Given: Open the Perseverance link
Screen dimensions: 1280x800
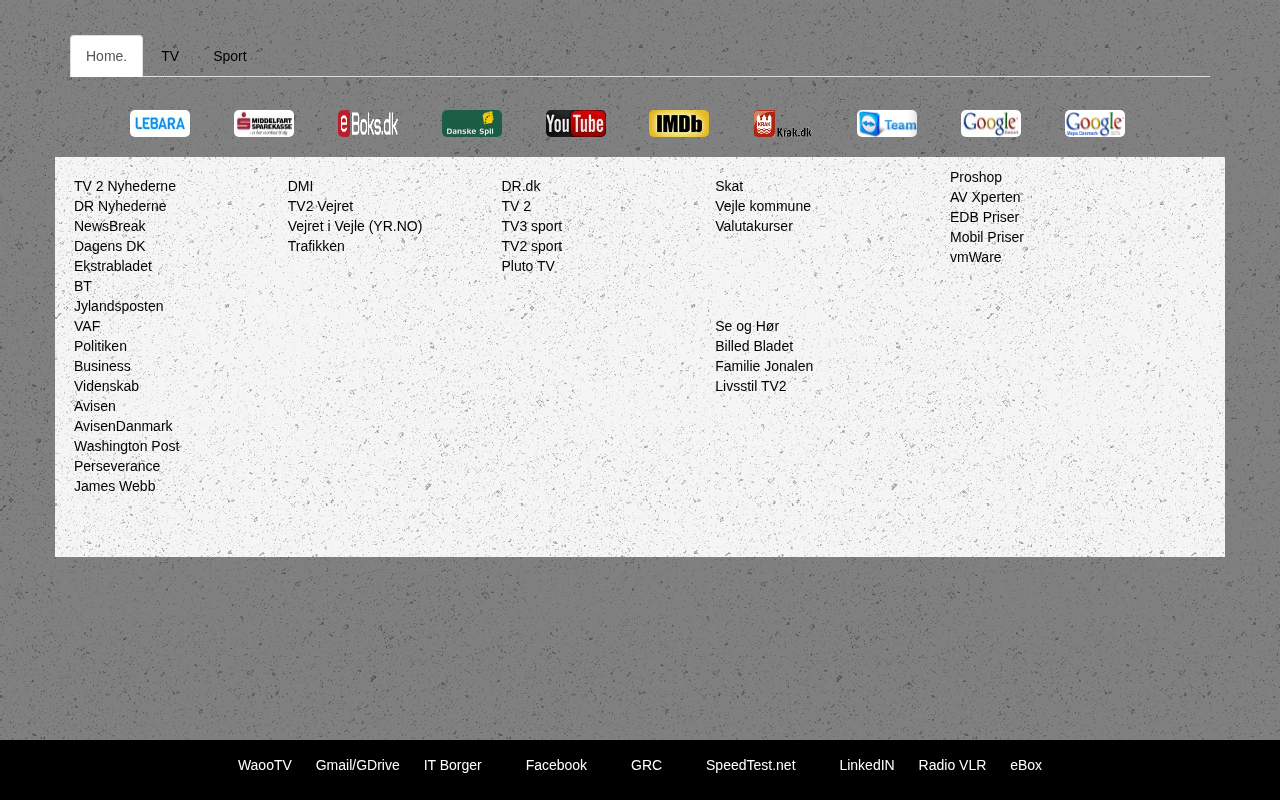Looking at the screenshot, I should [117, 466].
